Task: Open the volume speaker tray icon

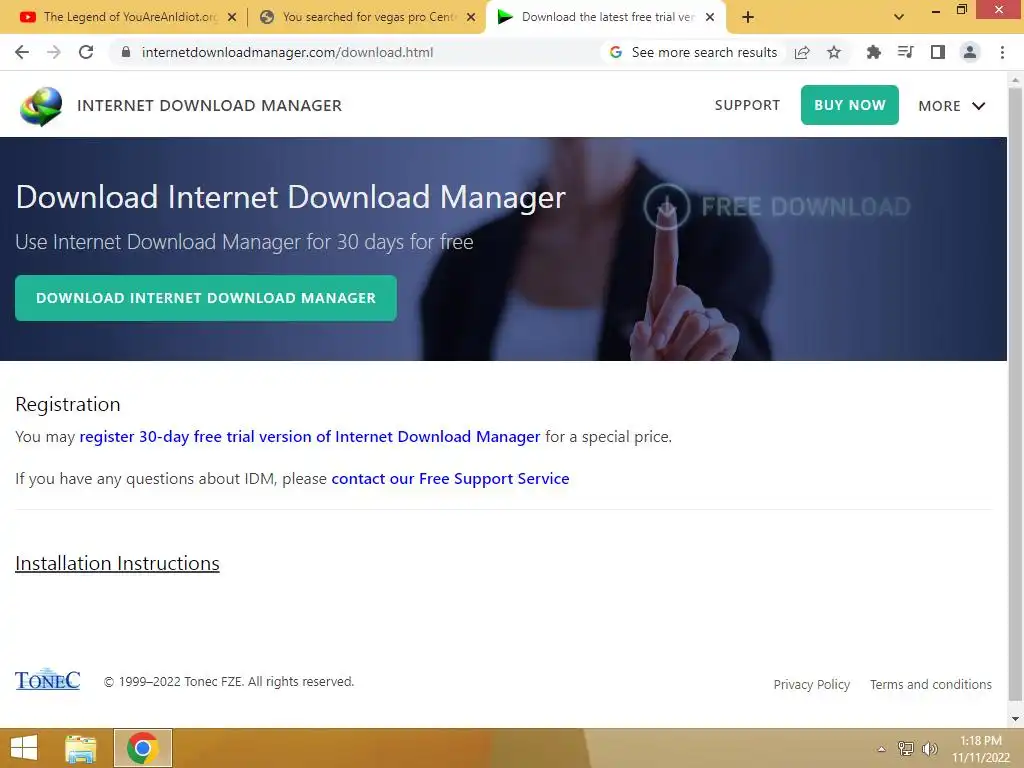Action: [929, 748]
